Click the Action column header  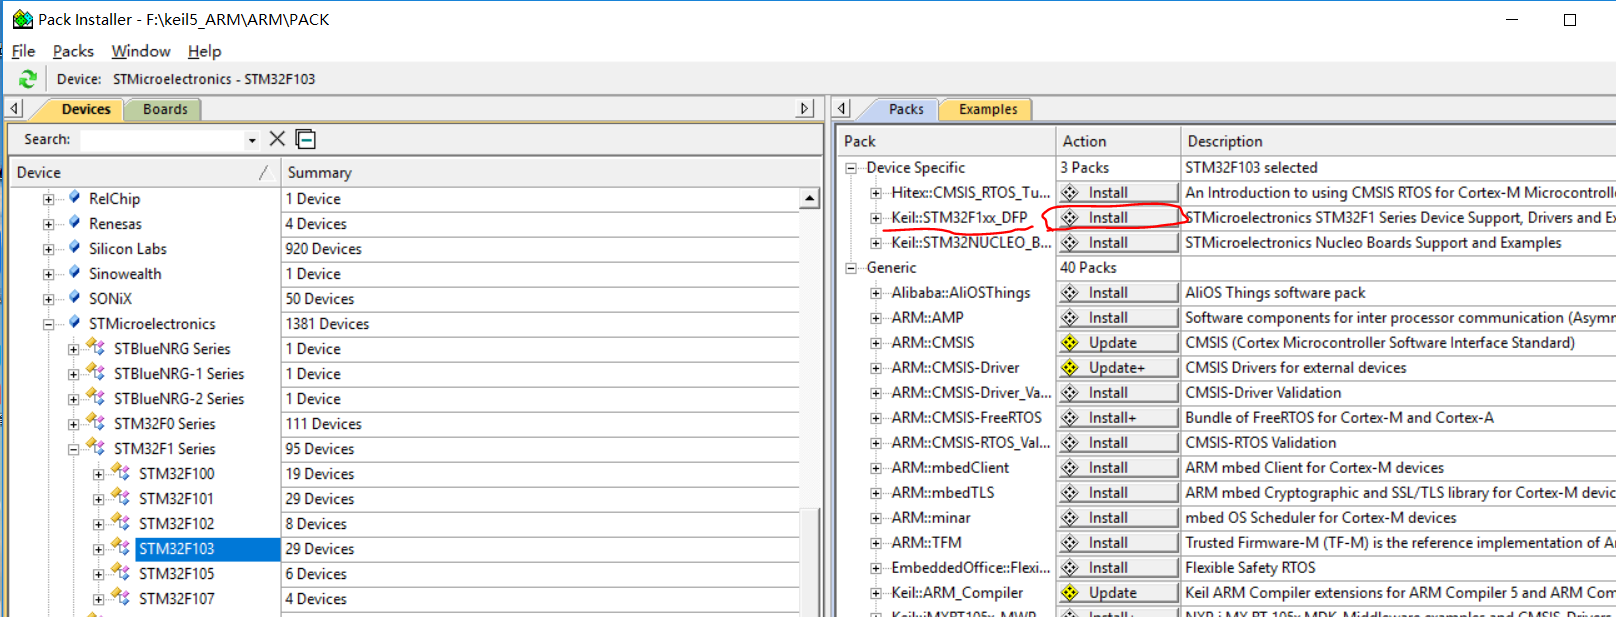click(1118, 141)
